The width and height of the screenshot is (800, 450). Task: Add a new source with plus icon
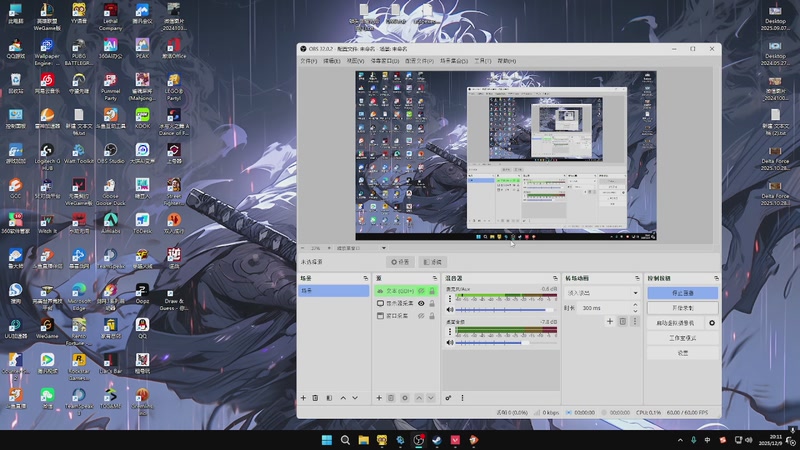tap(379, 398)
